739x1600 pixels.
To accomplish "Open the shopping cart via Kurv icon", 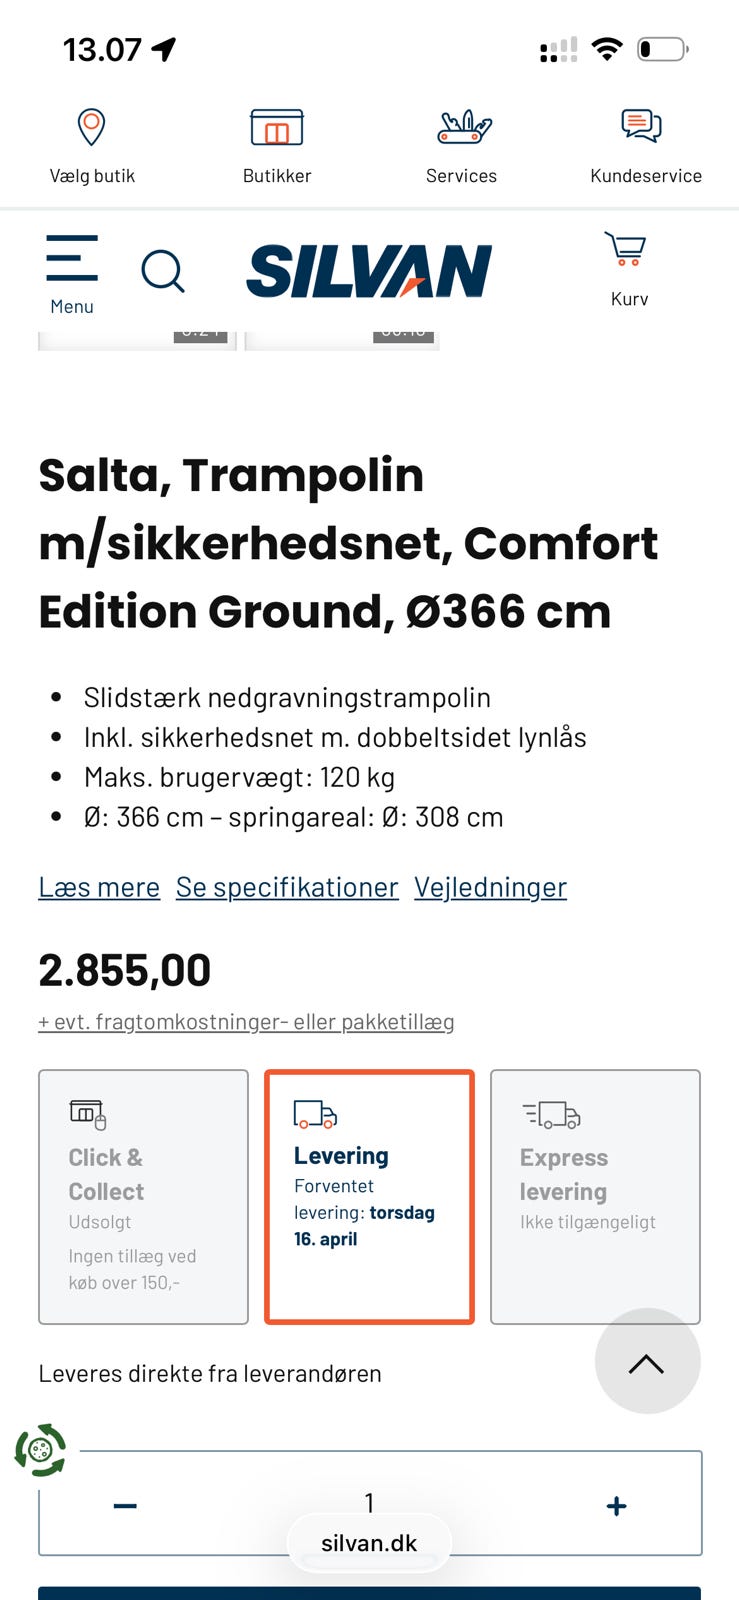I will tap(625, 255).
